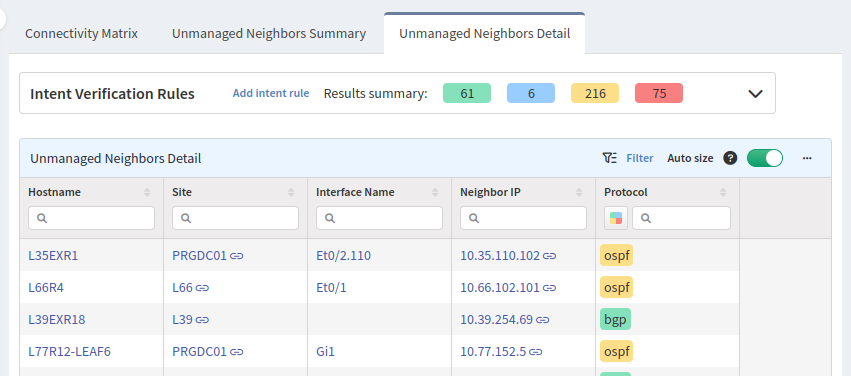Open site PRGDC01 in L77R12-LEAF6 row
The height and width of the screenshot is (376, 851).
point(199,351)
